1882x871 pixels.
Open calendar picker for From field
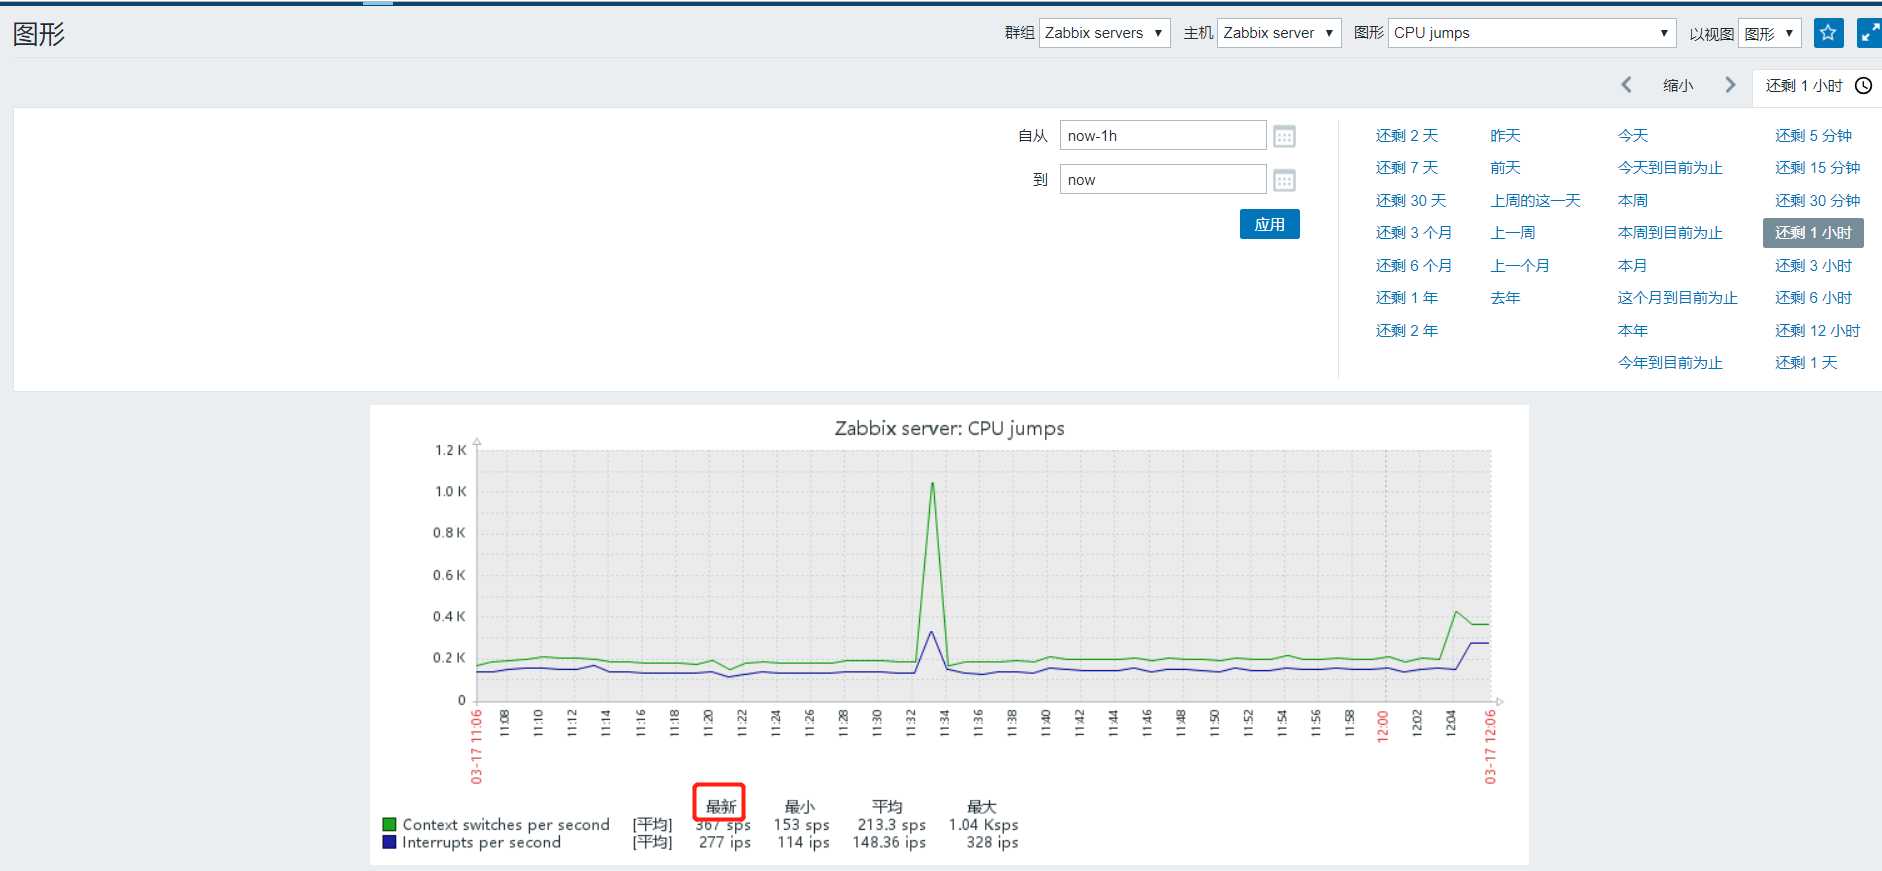click(1285, 136)
